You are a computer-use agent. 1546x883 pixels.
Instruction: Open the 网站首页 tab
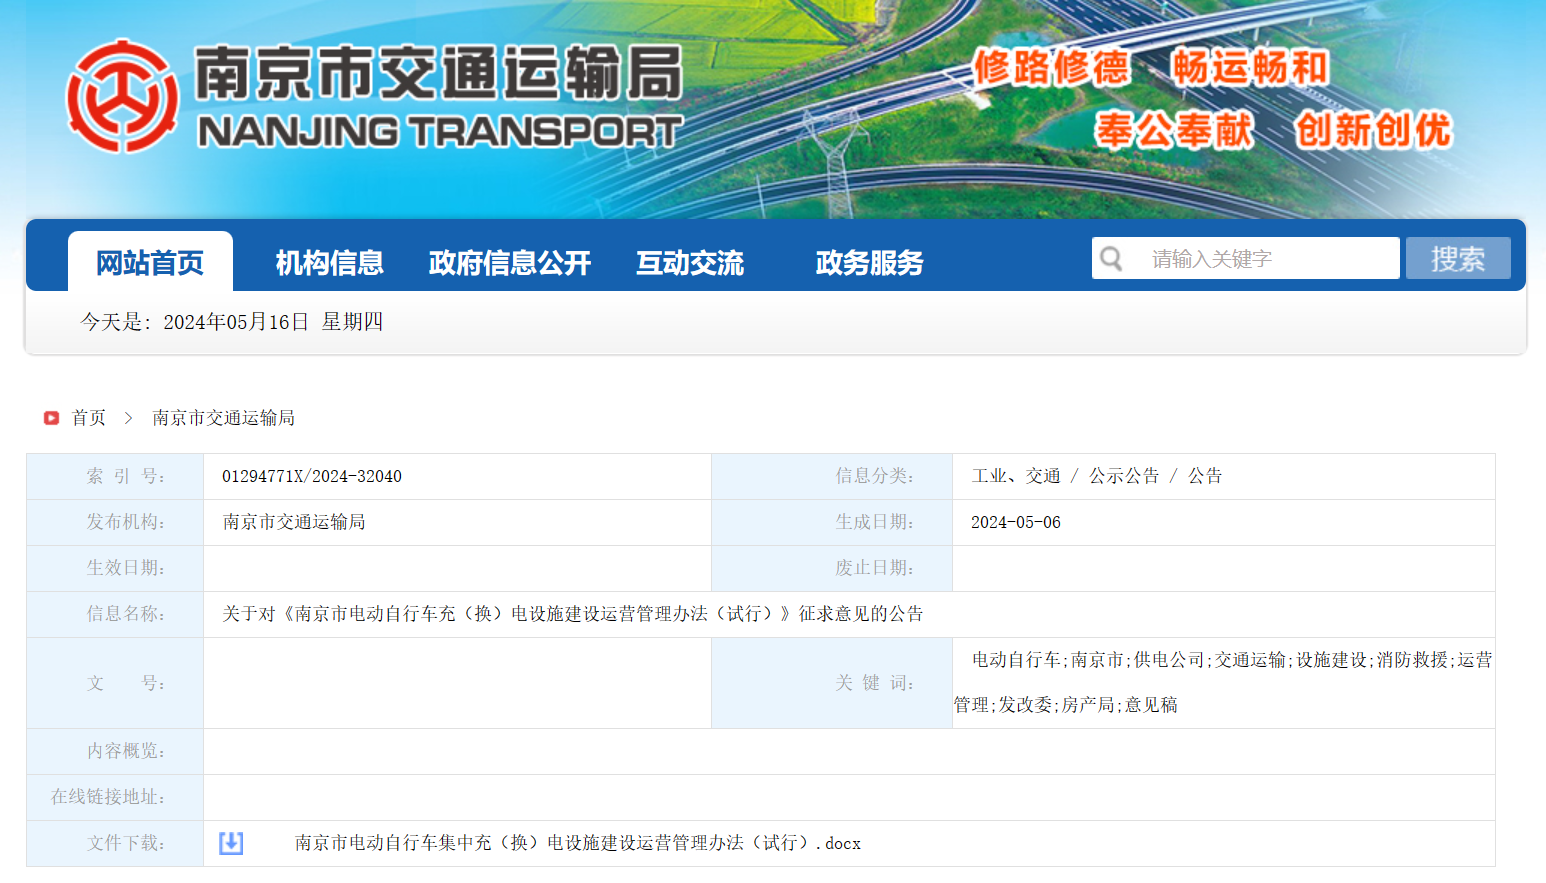click(x=150, y=263)
